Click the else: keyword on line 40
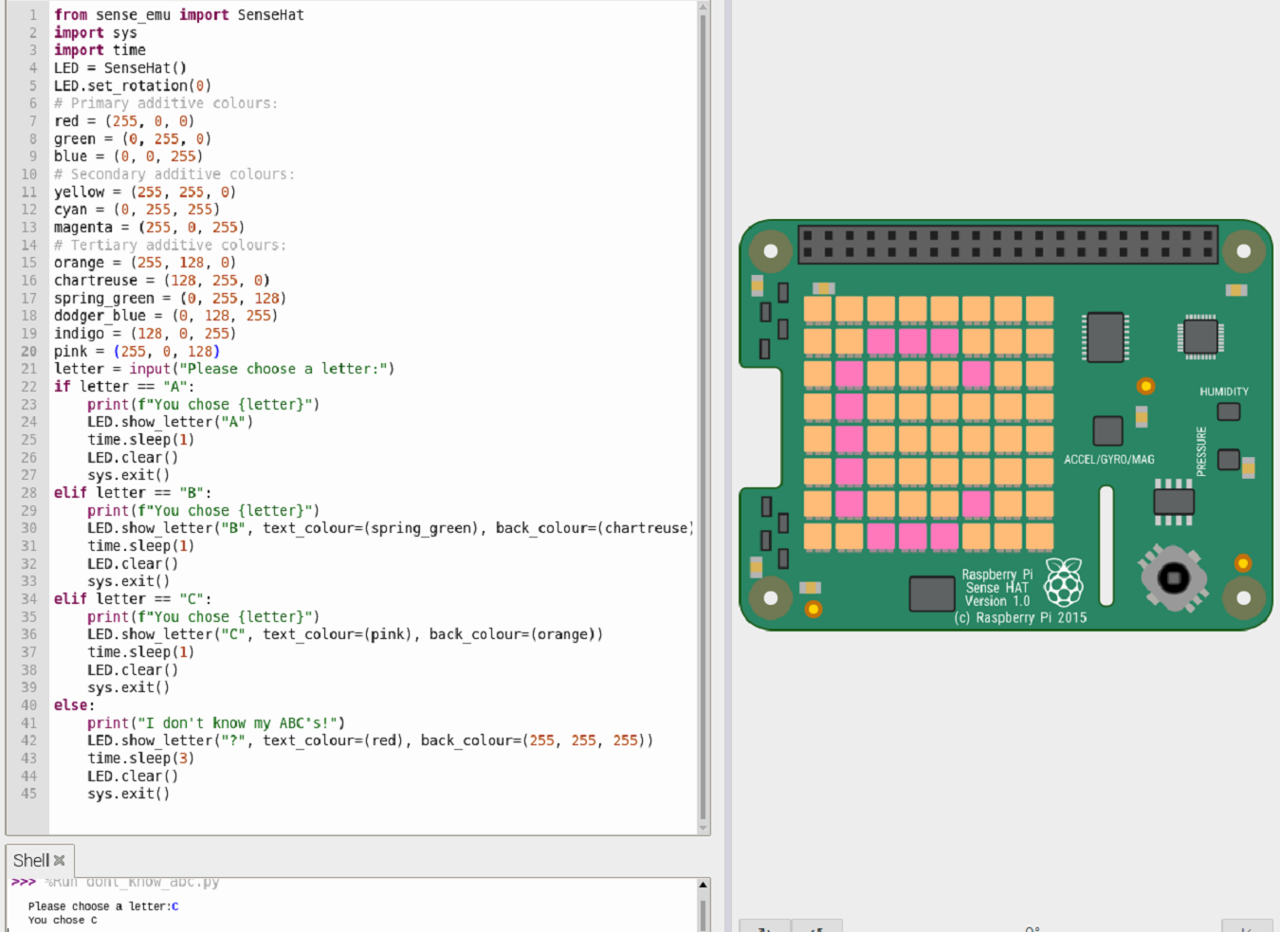The width and height of the screenshot is (1280, 932). tap(71, 705)
